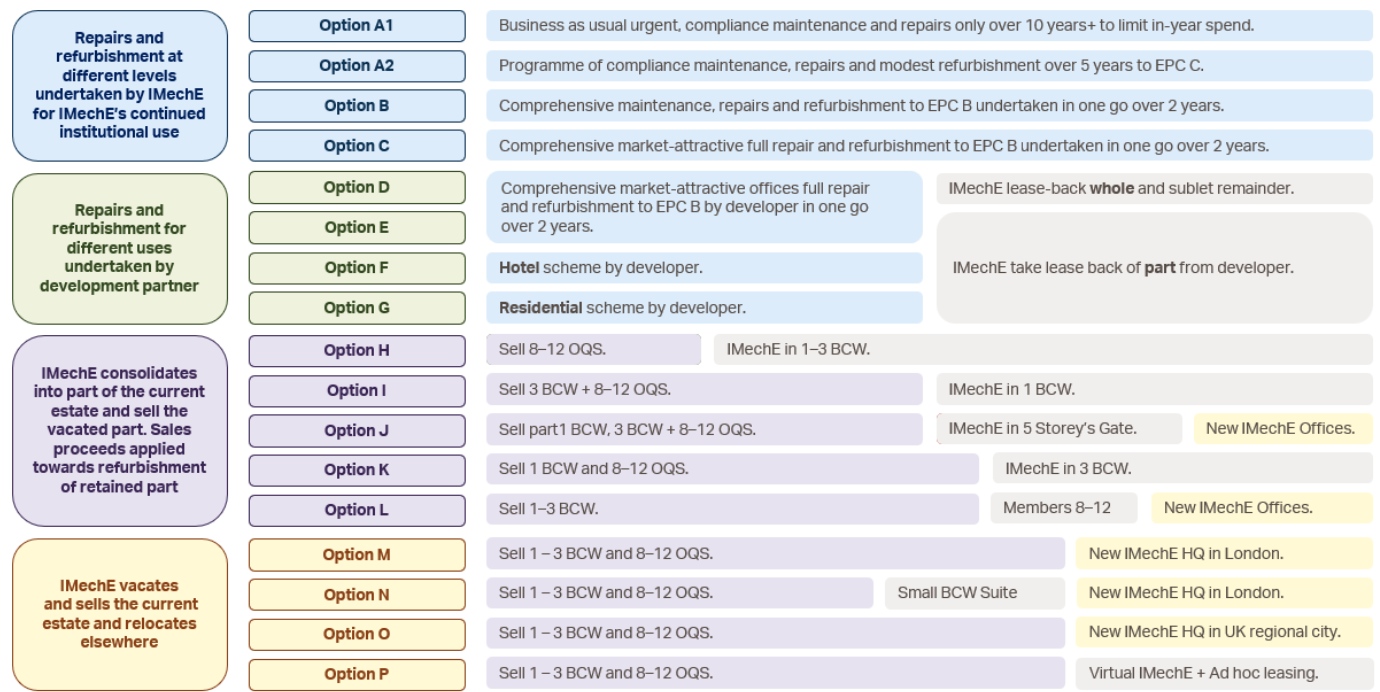Select the Option P box

pyautogui.click(x=357, y=674)
